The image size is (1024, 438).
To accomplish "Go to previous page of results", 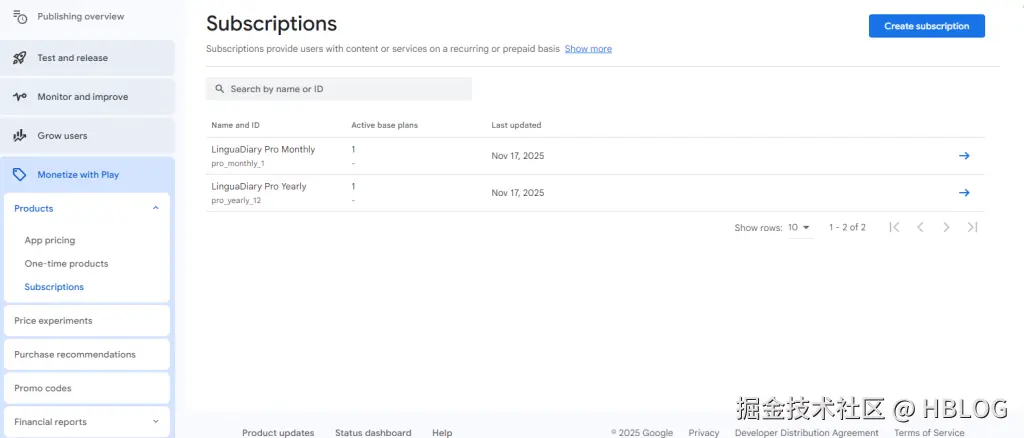I will 920,228.
